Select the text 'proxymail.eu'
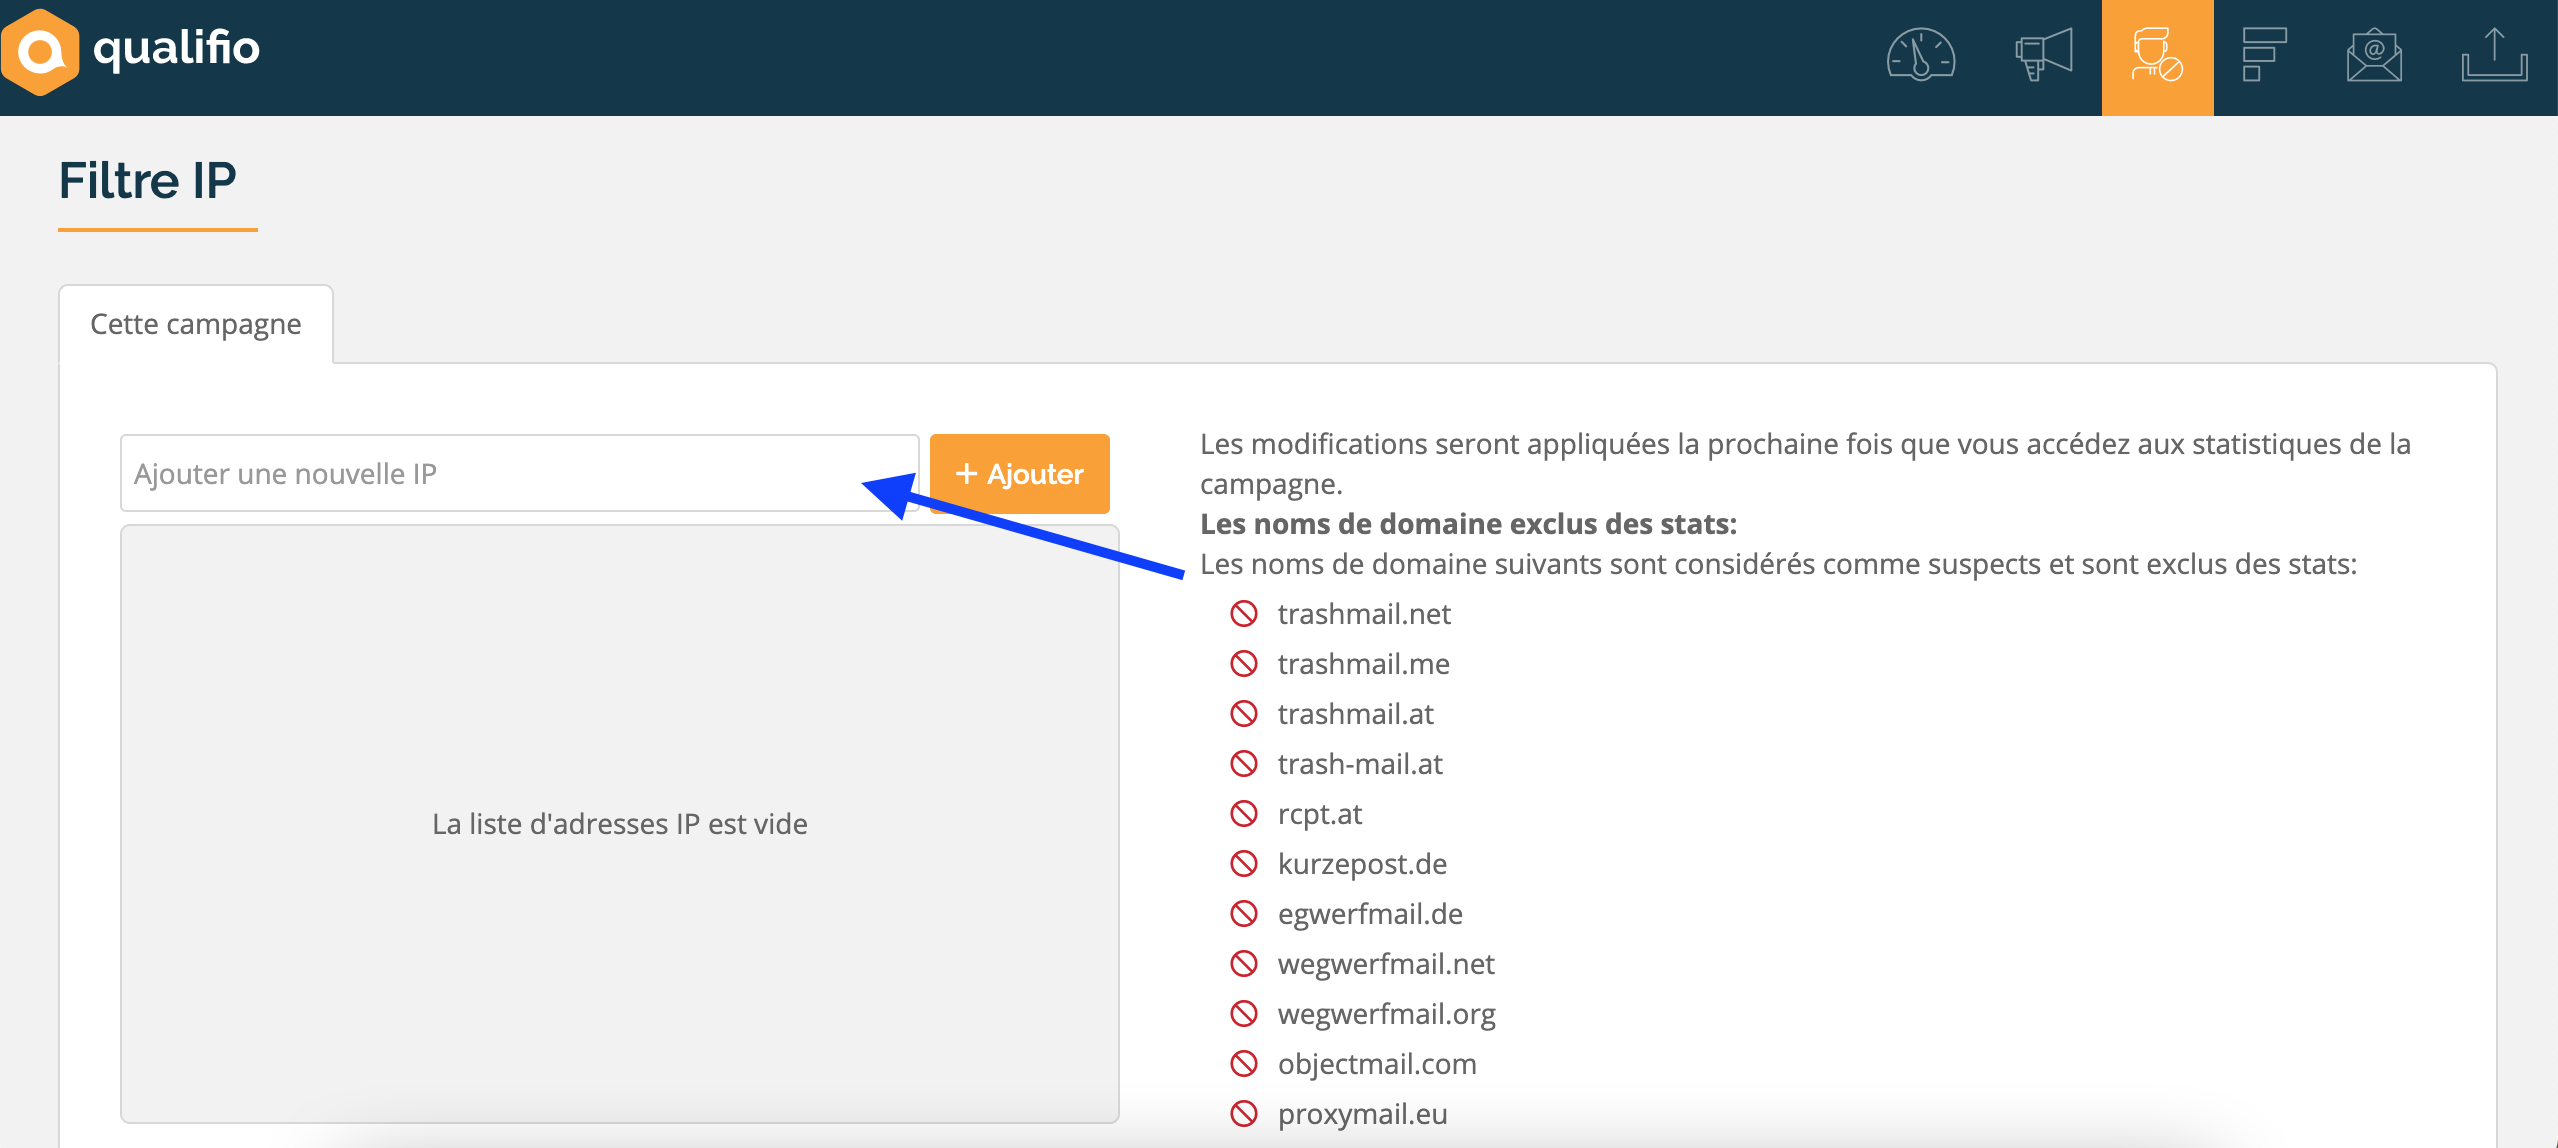Image resolution: width=2558 pixels, height=1148 pixels. (1362, 1114)
